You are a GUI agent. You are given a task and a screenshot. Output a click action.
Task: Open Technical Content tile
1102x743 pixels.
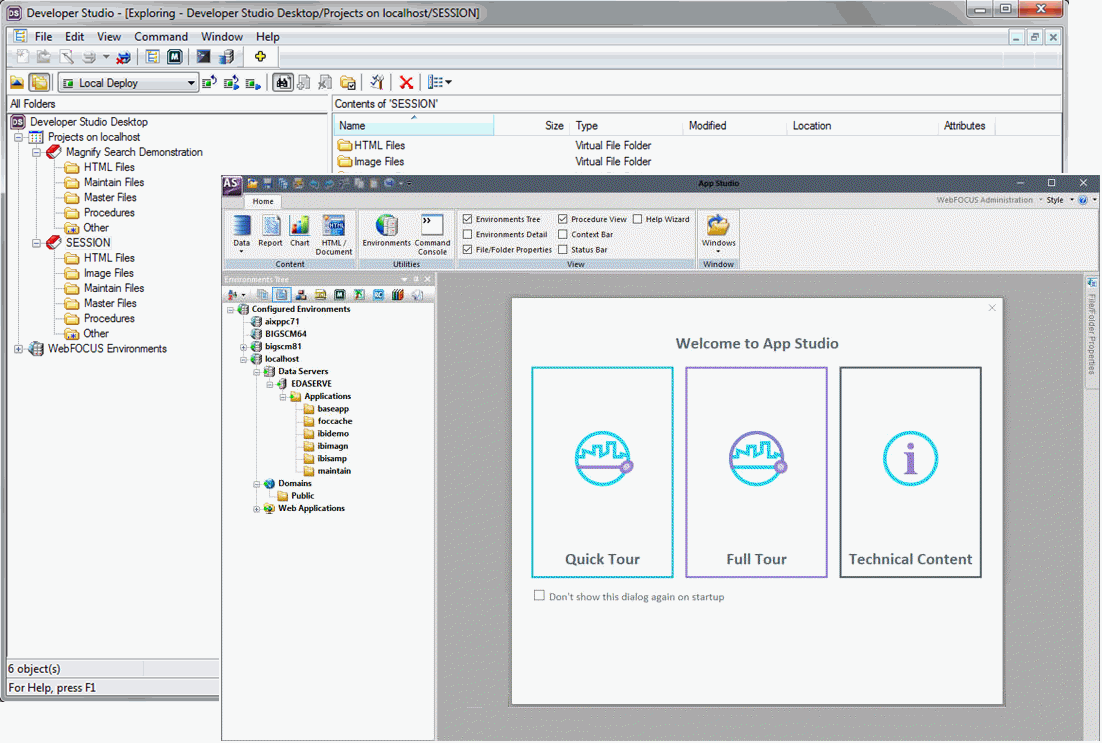click(910, 472)
